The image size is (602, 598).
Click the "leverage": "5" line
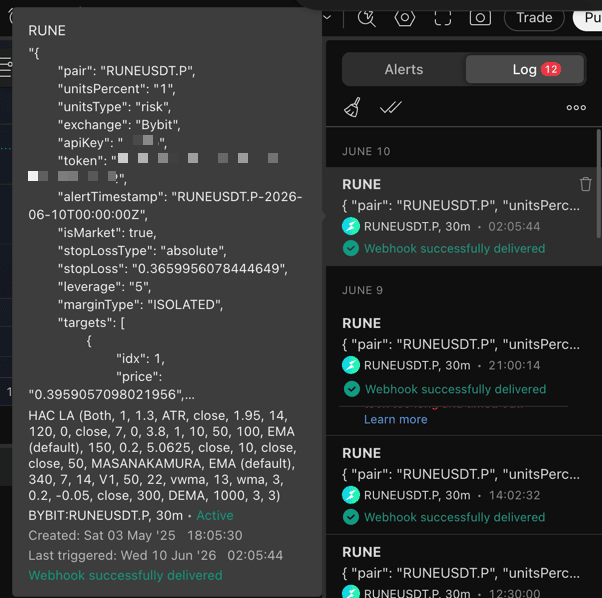click(104, 286)
